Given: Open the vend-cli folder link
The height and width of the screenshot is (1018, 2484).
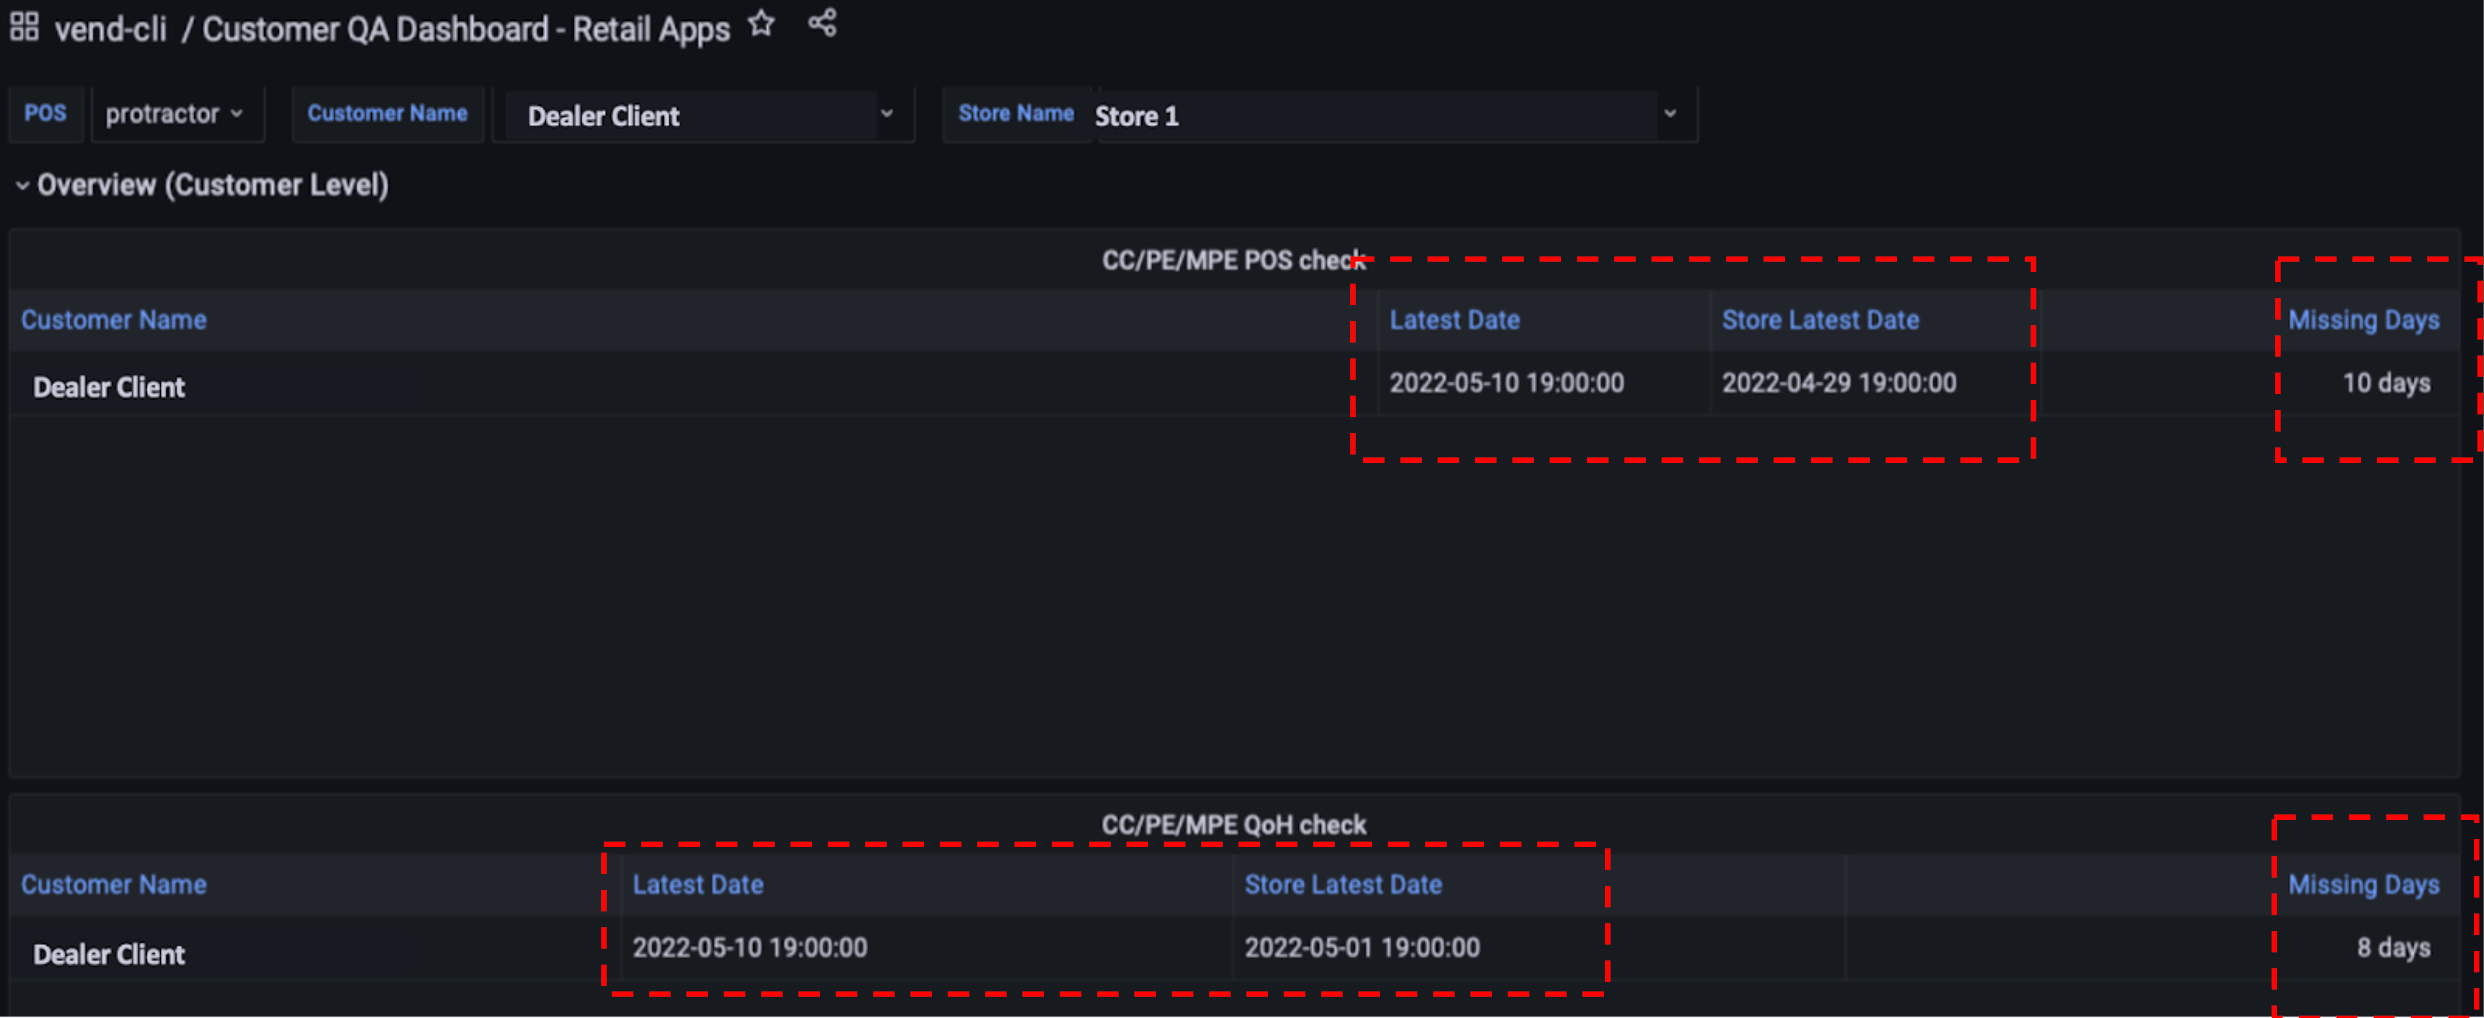Looking at the screenshot, I should click(x=110, y=29).
